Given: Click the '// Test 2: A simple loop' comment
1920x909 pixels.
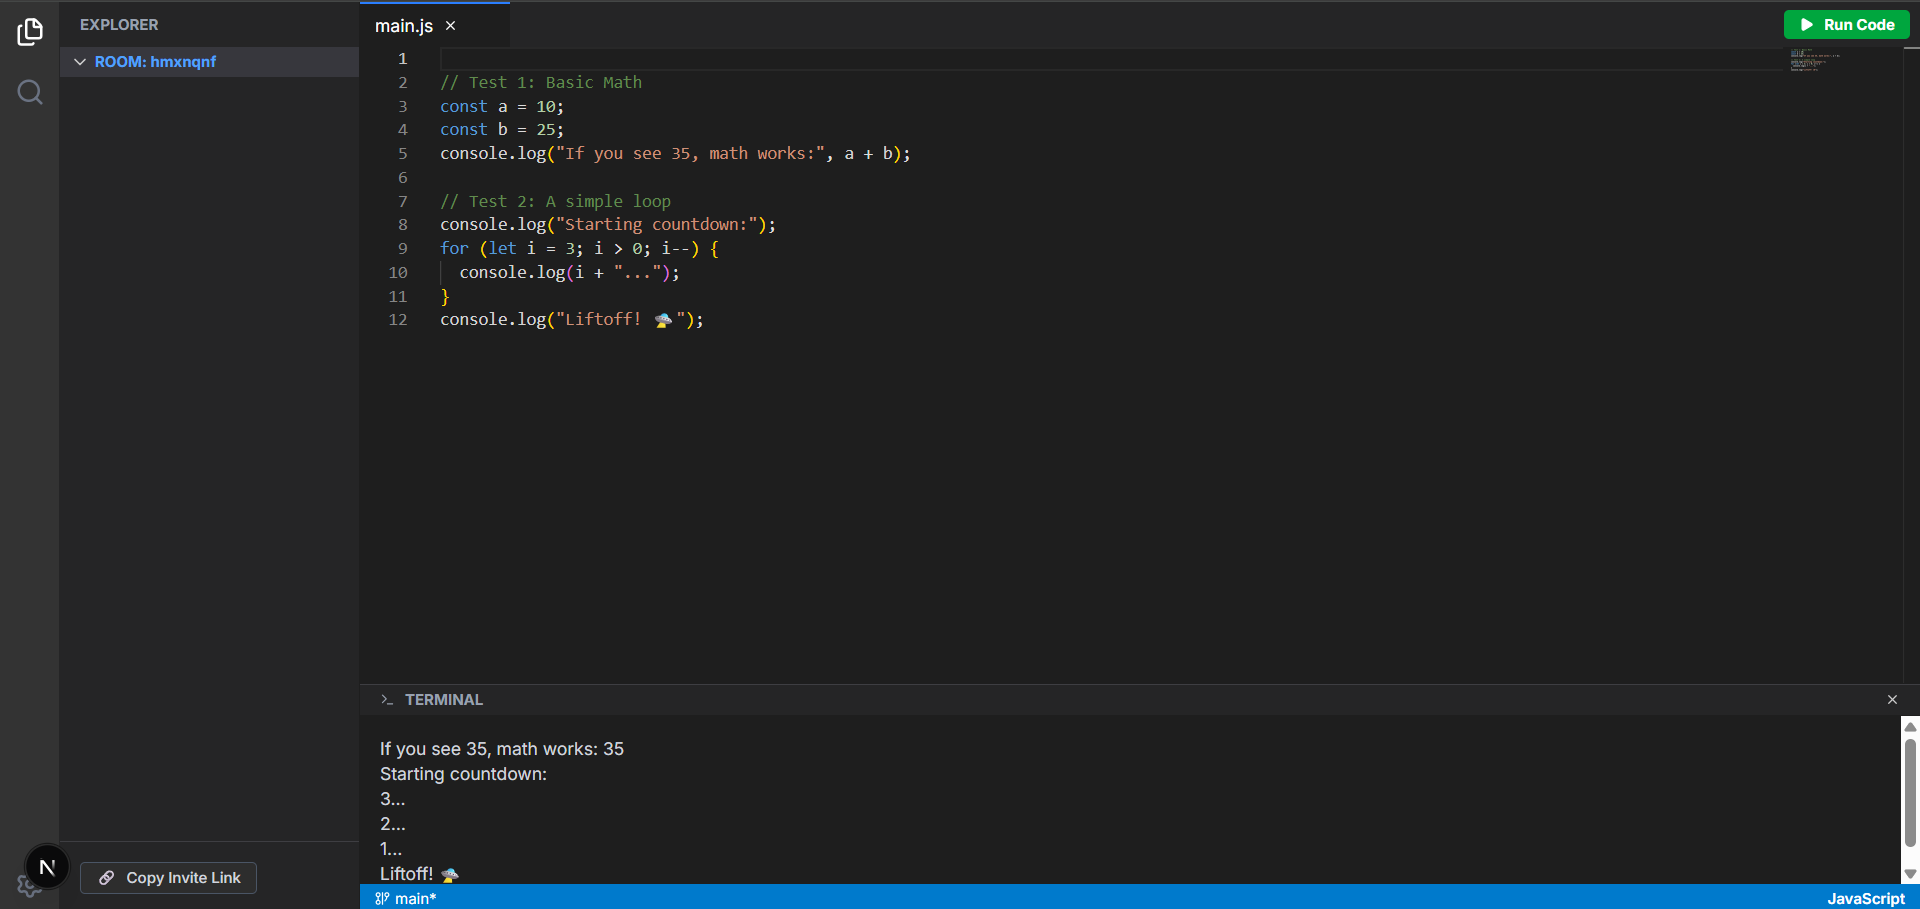Looking at the screenshot, I should pos(555,202).
